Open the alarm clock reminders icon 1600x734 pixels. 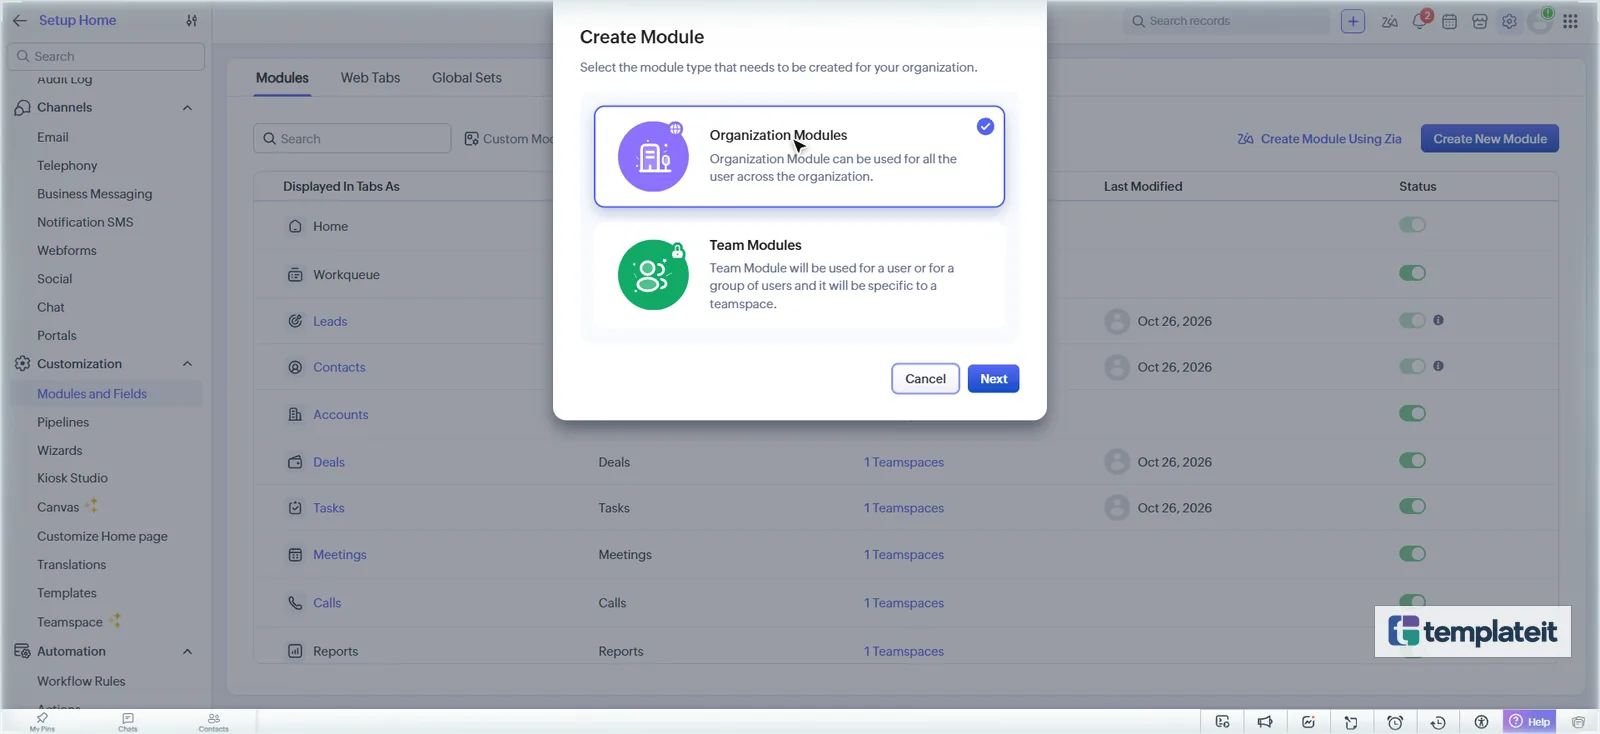[x=1395, y=722]
